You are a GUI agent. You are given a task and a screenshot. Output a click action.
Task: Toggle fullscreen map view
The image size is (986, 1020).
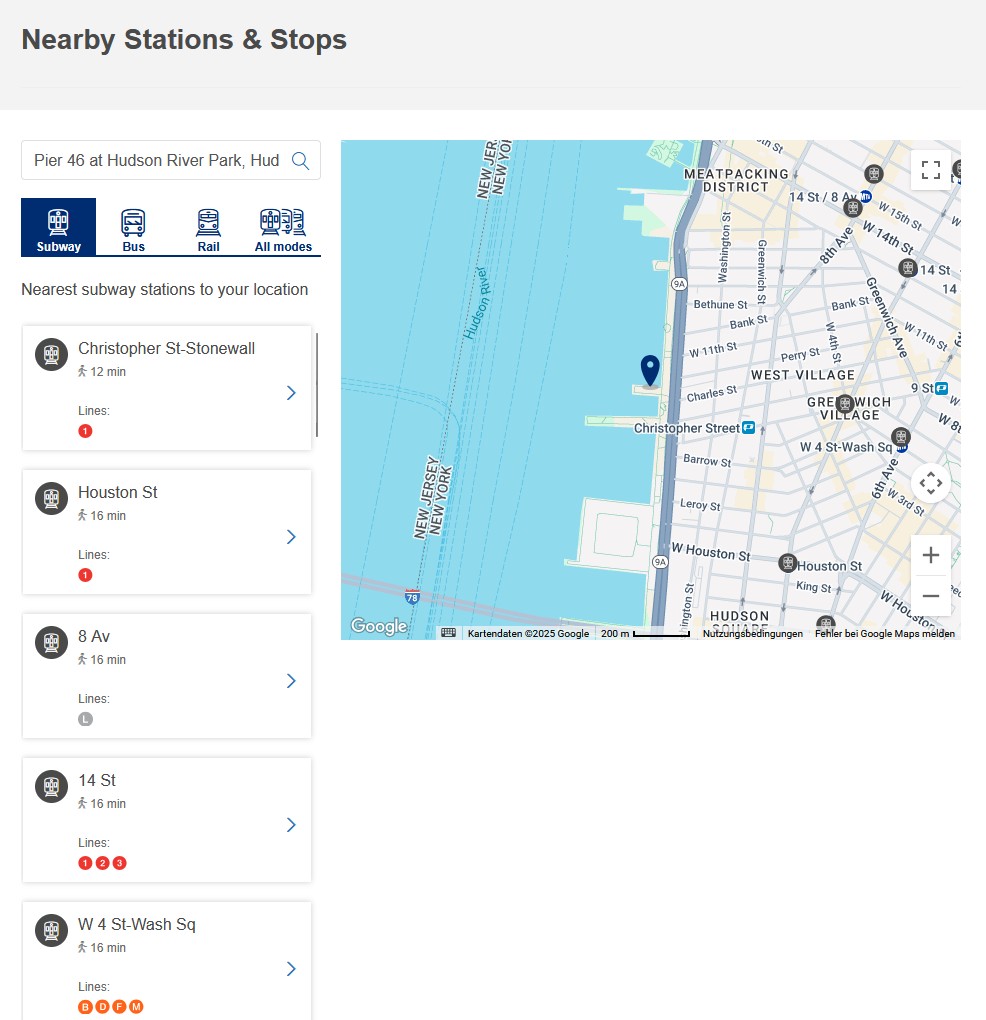coord(930,169)
